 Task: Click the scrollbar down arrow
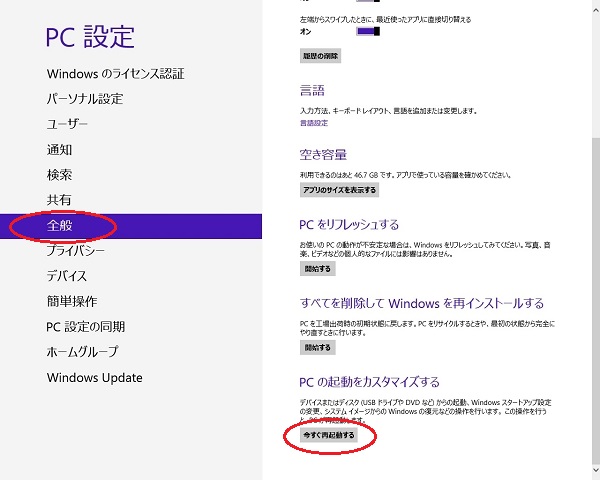point(596,471)
